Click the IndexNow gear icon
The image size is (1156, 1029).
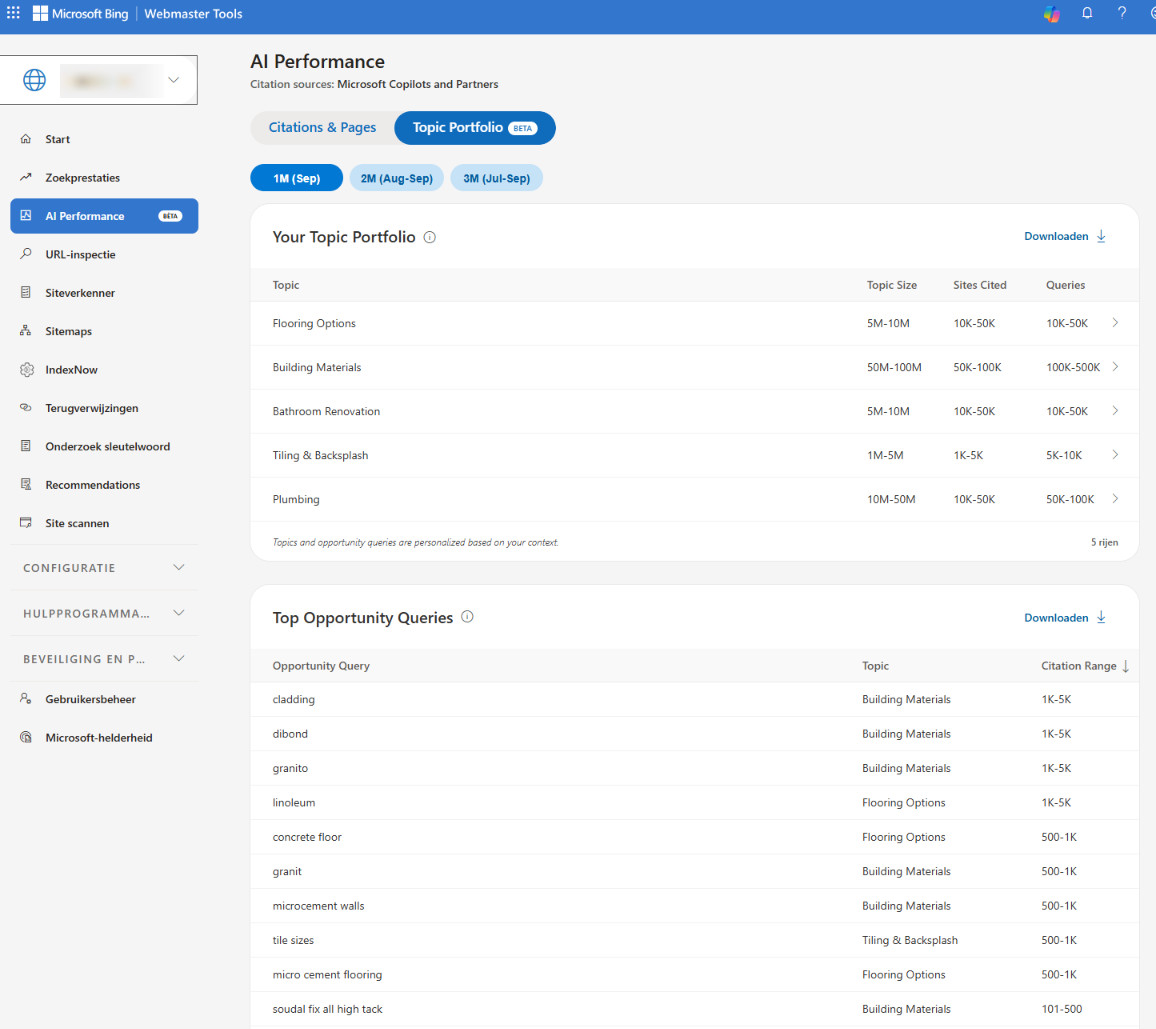pyautogui.click(x=27, y=369)
